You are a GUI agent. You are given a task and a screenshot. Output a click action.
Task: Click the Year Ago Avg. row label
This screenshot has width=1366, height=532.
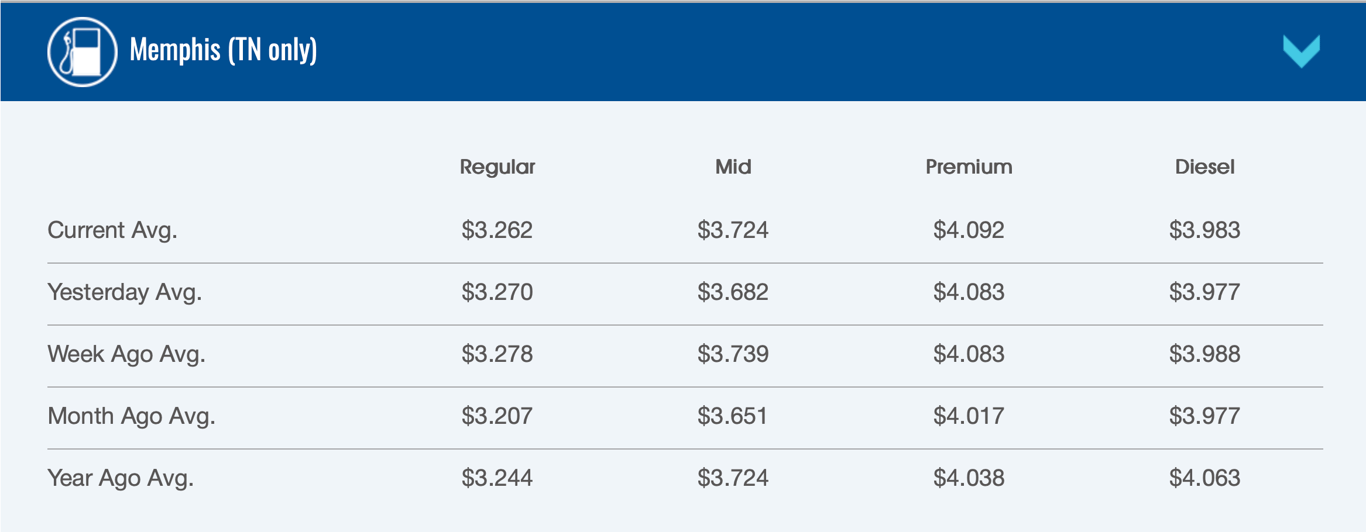click(120, 478)
